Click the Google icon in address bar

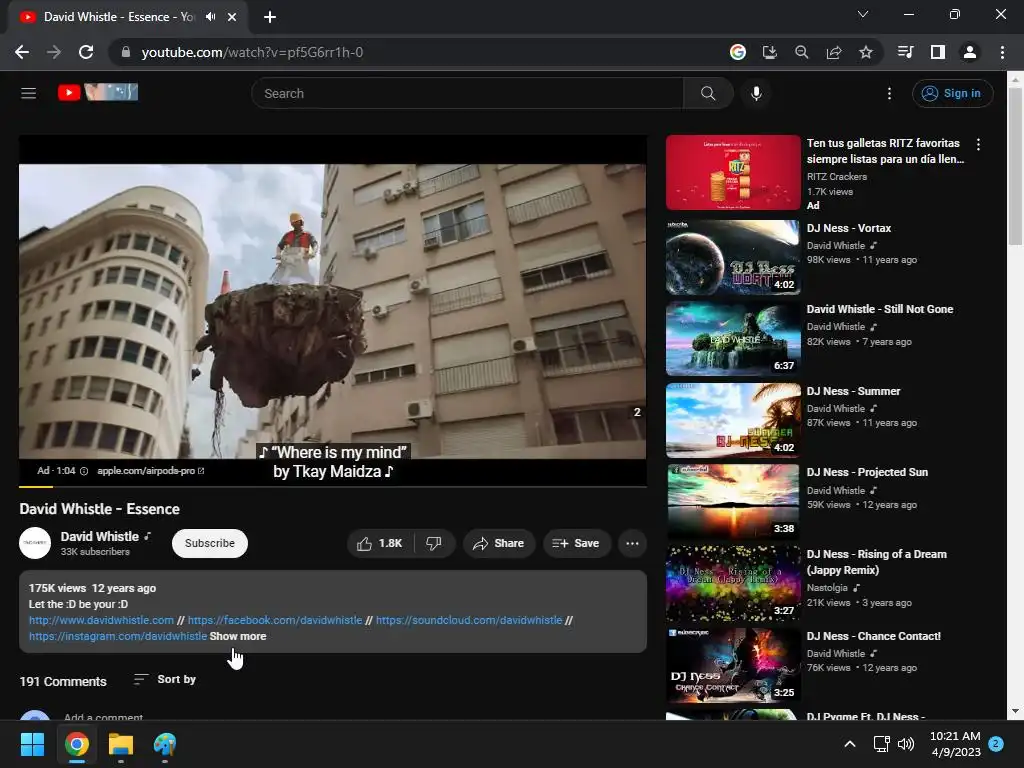coord(738,52)
